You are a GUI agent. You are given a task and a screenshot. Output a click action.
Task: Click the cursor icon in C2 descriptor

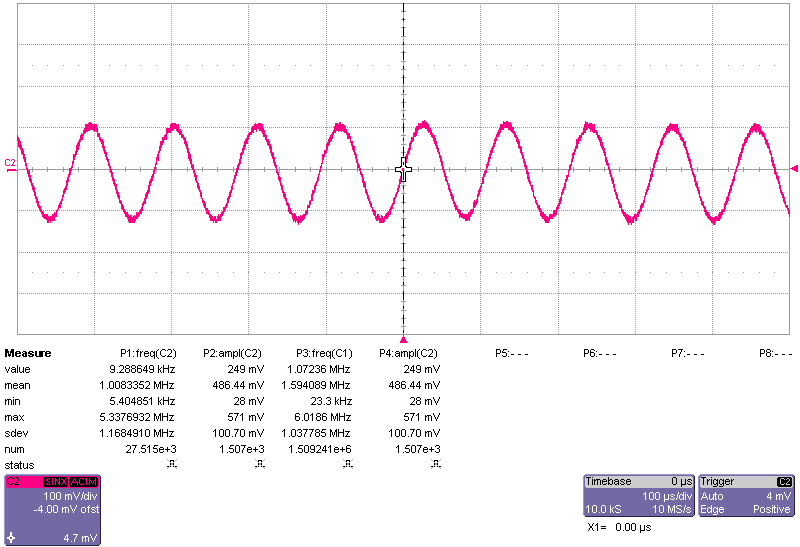(11, 537)
